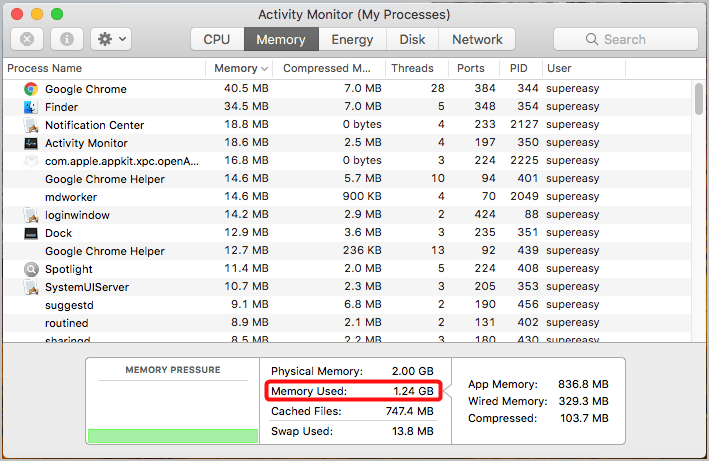Image resolution: width=709 pixels, height=461 pixels.
Task: Sort by Compressed Memory column header
Action: [x=327, y=68]
